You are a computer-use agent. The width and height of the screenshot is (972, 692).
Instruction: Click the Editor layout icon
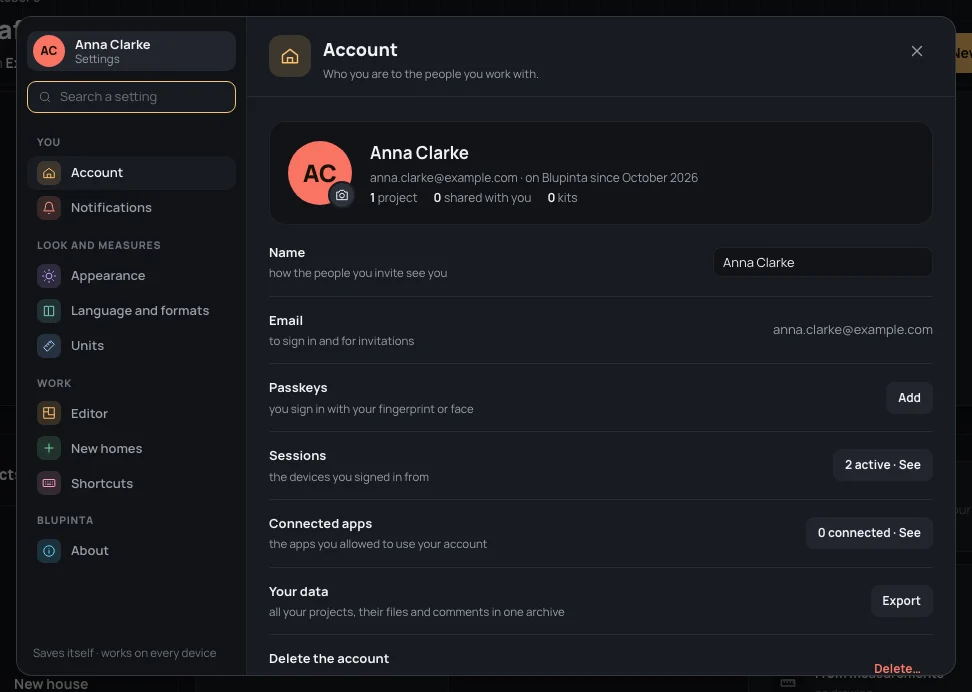[x=49, y=414]
